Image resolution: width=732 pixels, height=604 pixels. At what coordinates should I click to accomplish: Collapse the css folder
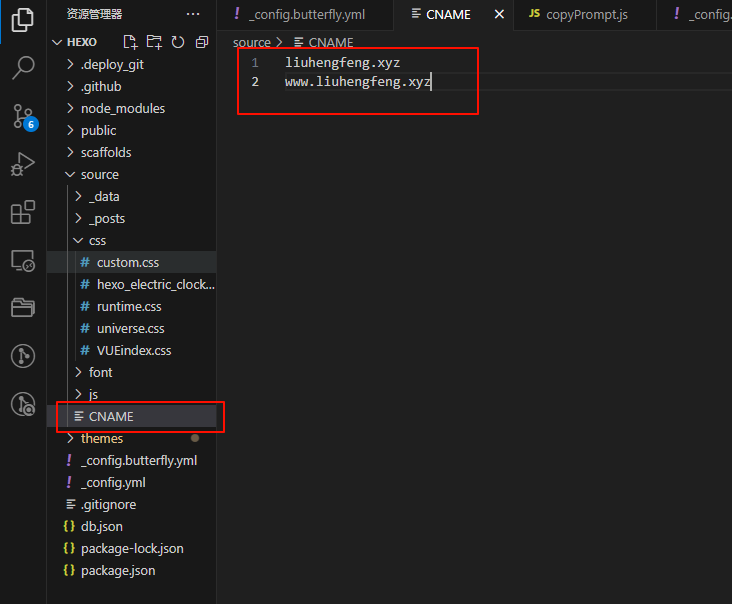pyautogui.click(x=96, y=240)
